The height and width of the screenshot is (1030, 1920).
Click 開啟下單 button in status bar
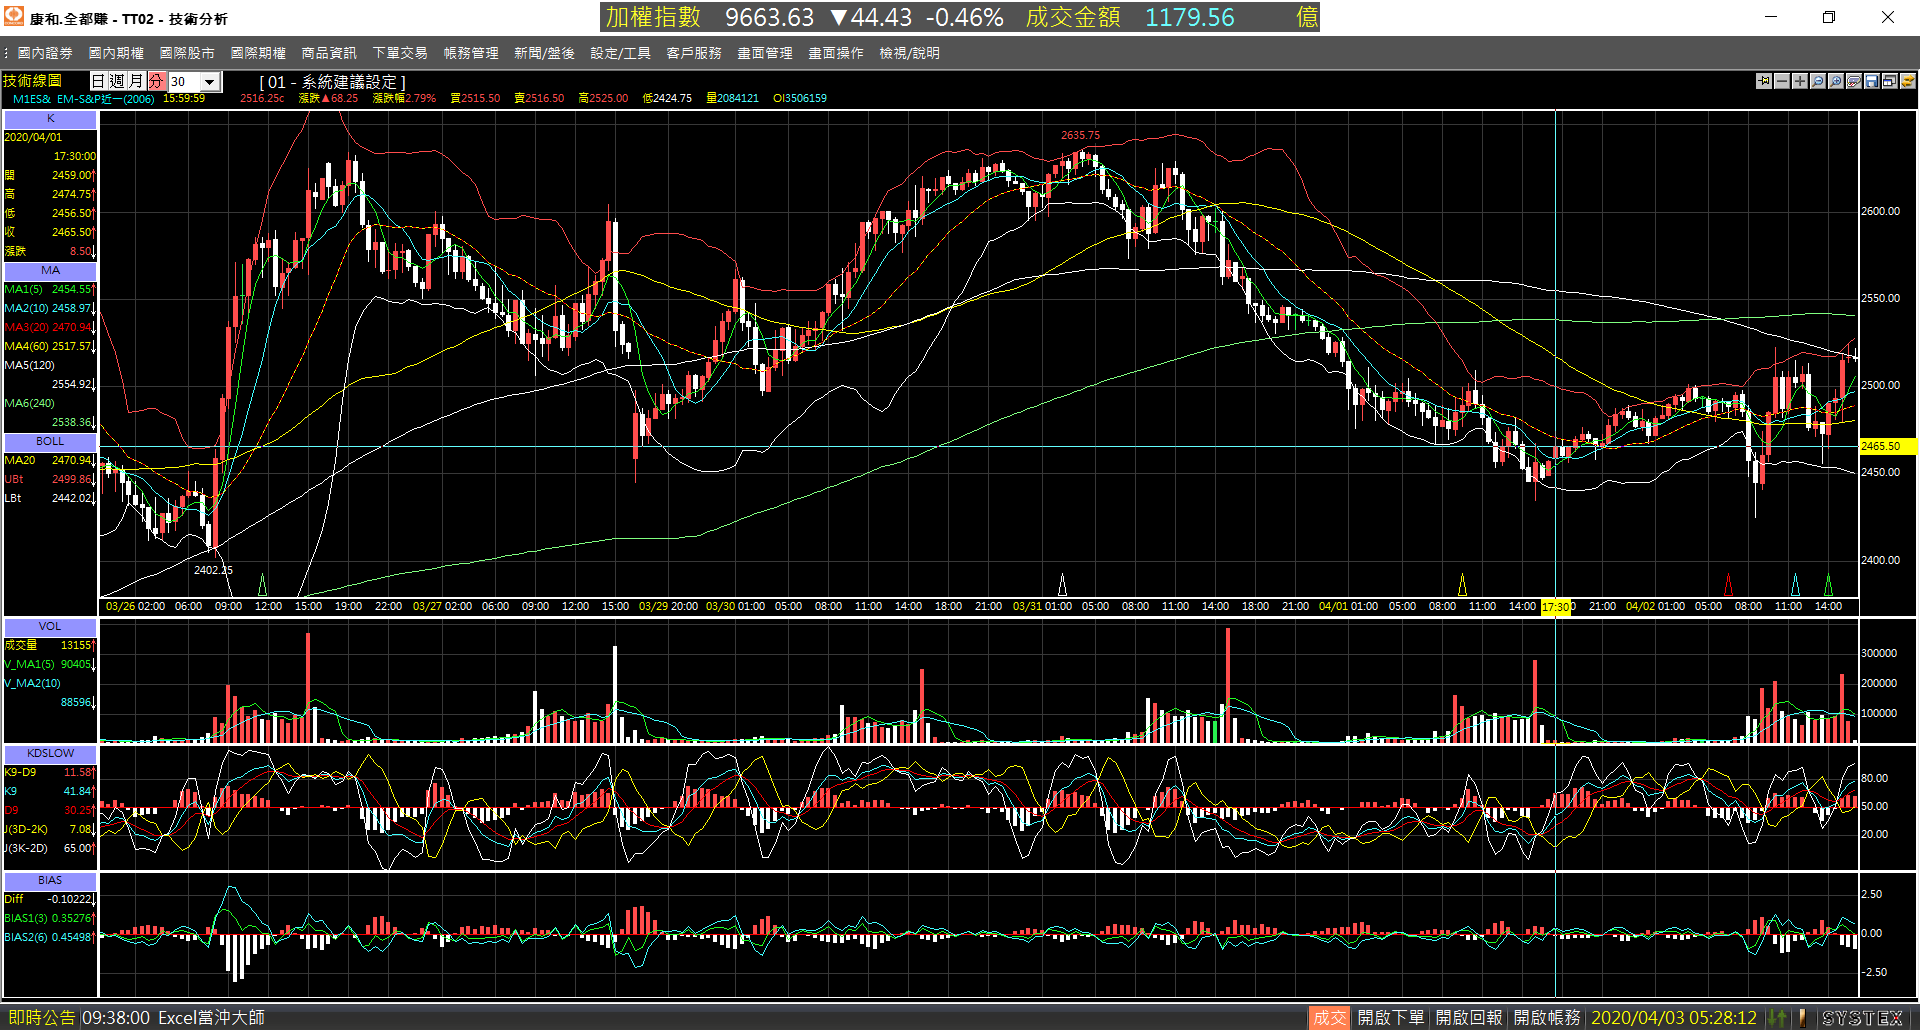coord(1390,1018)
